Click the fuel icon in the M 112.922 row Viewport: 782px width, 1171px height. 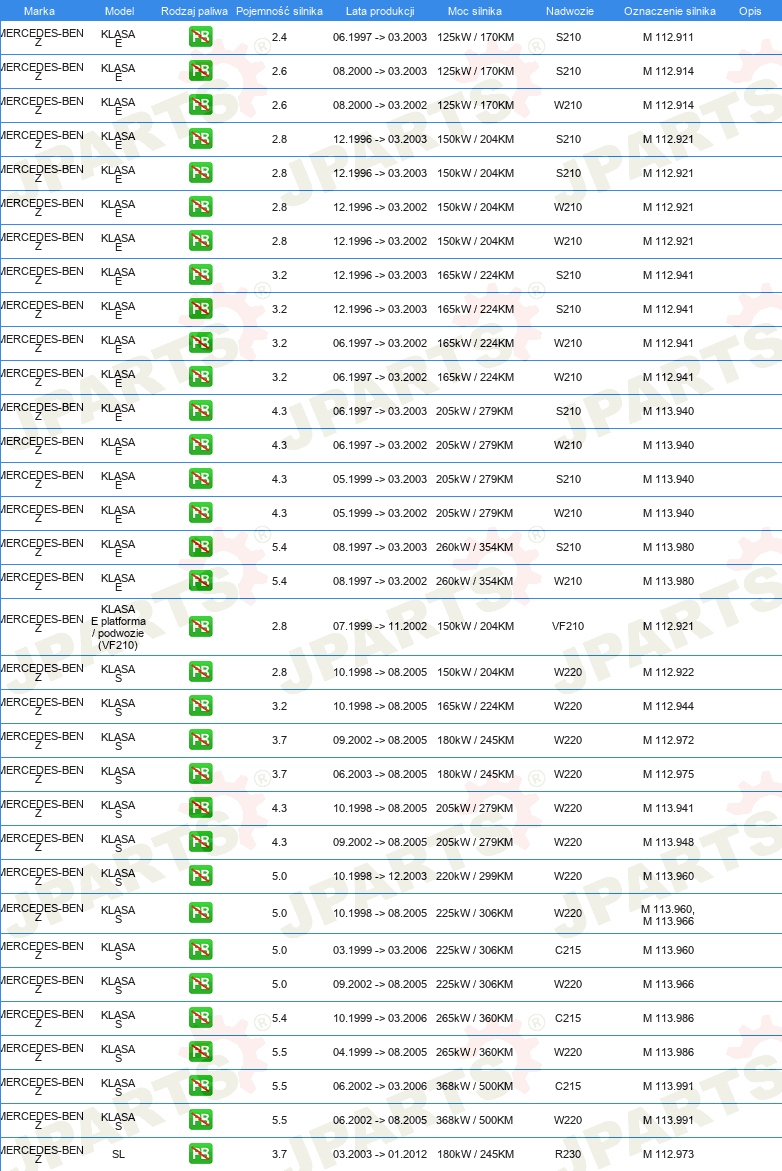(200, 671)
